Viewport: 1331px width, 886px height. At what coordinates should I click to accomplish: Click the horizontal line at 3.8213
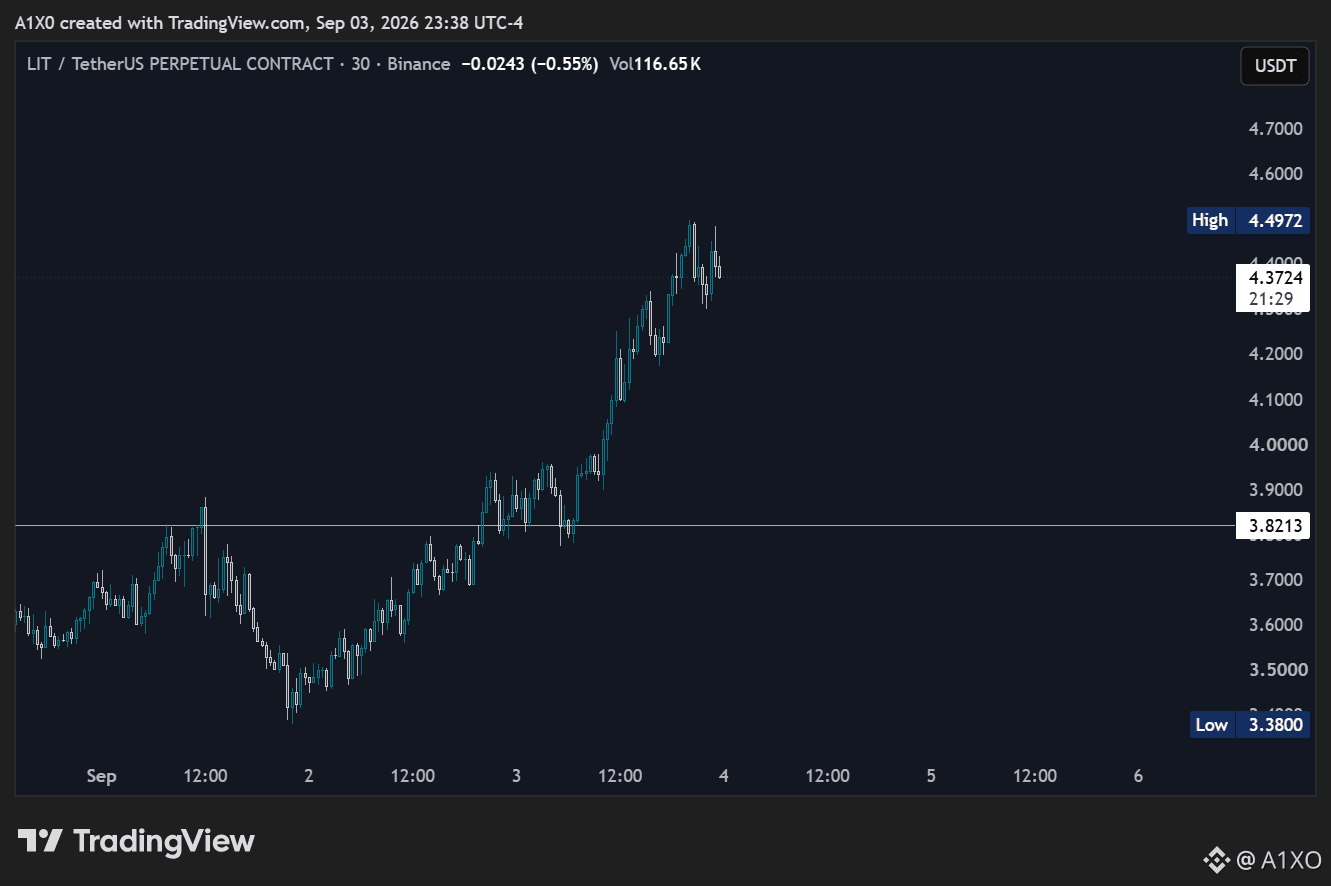625,525
